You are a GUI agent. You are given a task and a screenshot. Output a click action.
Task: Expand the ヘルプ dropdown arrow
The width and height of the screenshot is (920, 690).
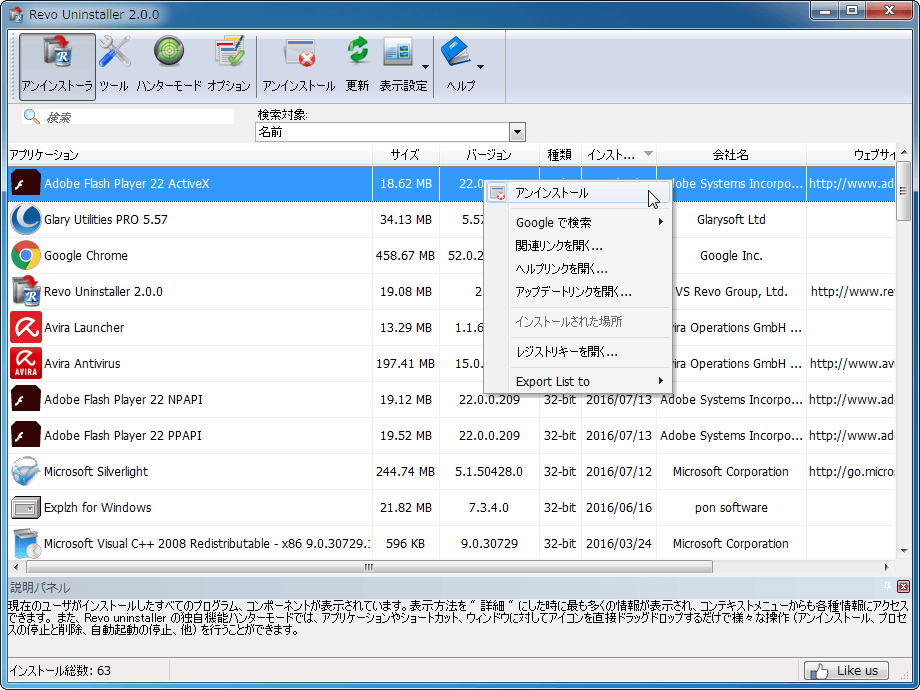coord(481,66)
